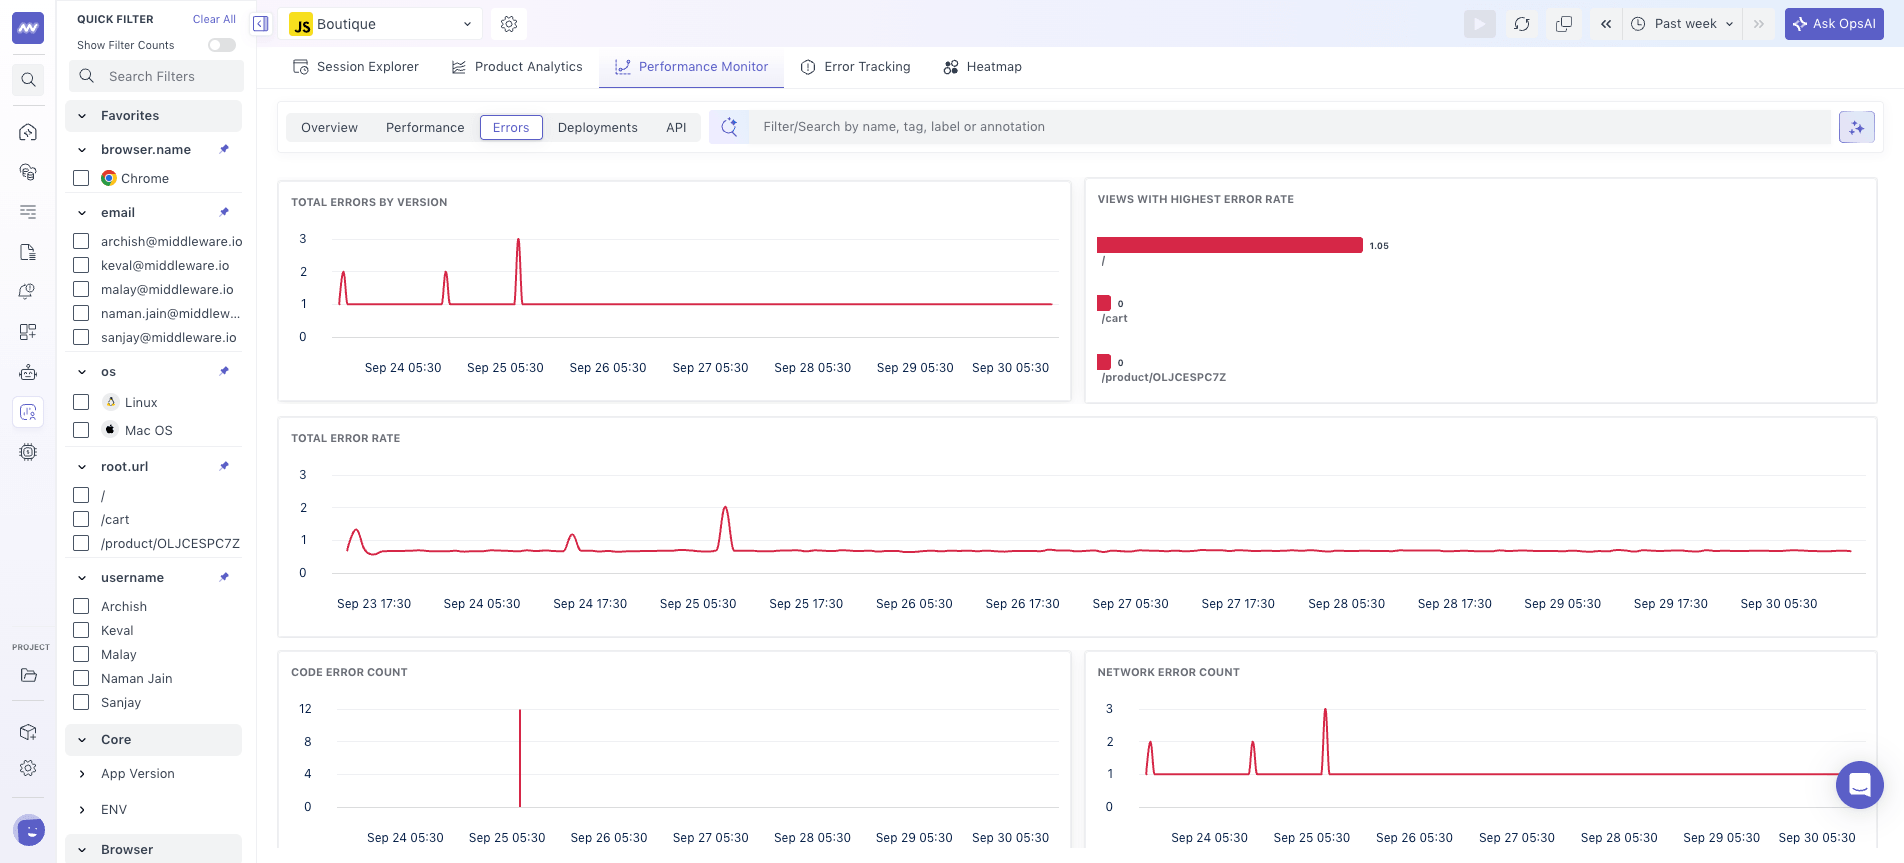Click the red swatch for /product/OLJCESPC7Z
The width and height of the screenshot is (1904, 863).
(1104, 362)
